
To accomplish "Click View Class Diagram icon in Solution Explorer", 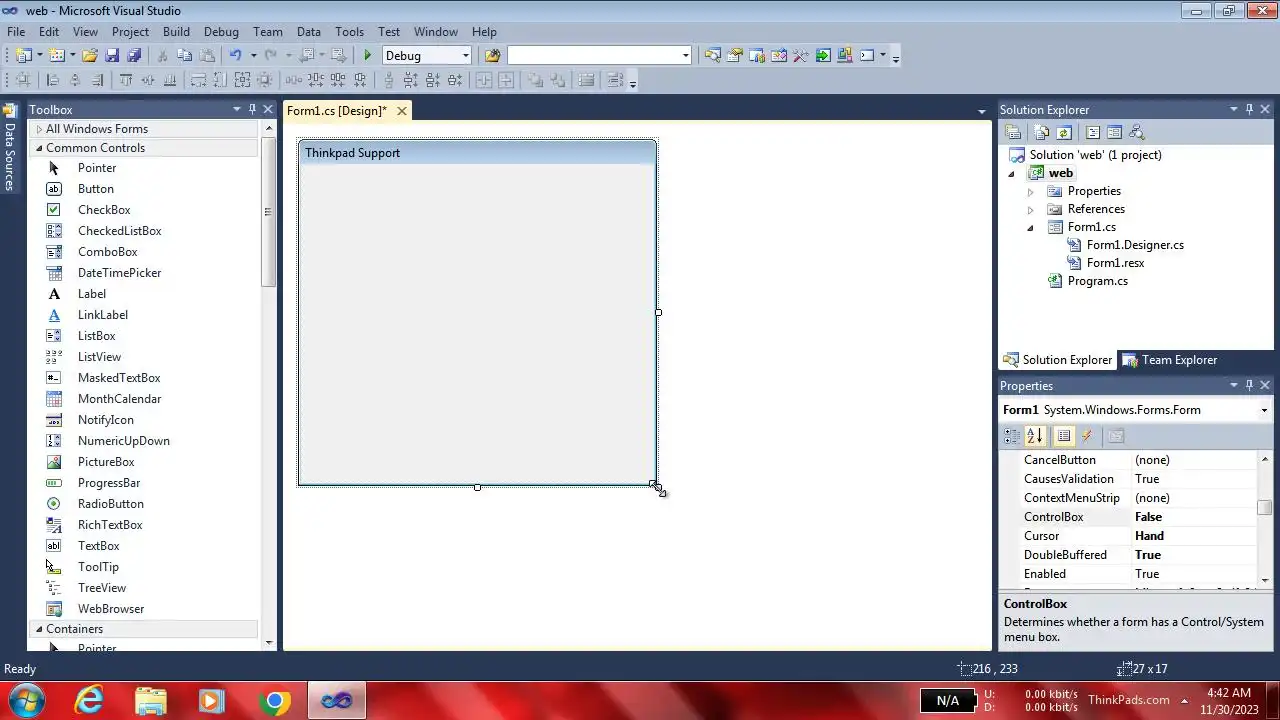I will [x=1136, y=132].
